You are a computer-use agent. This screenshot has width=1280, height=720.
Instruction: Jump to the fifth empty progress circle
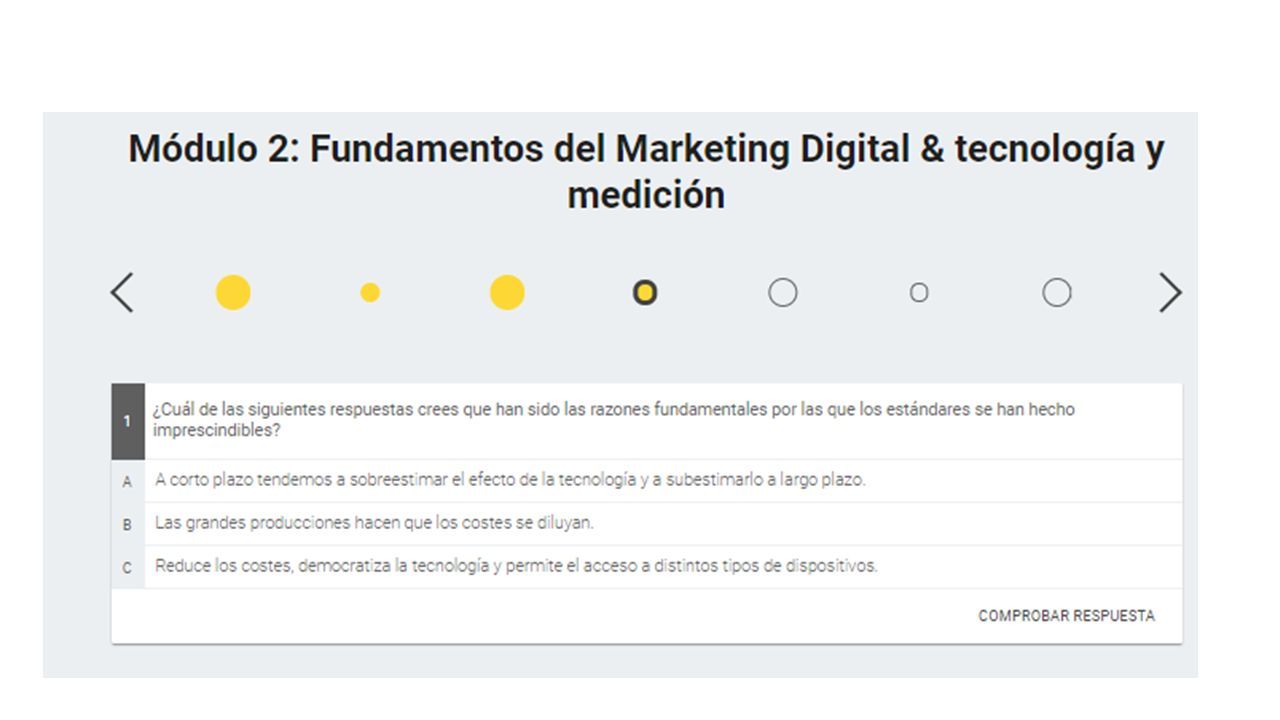tap(782, 293)
